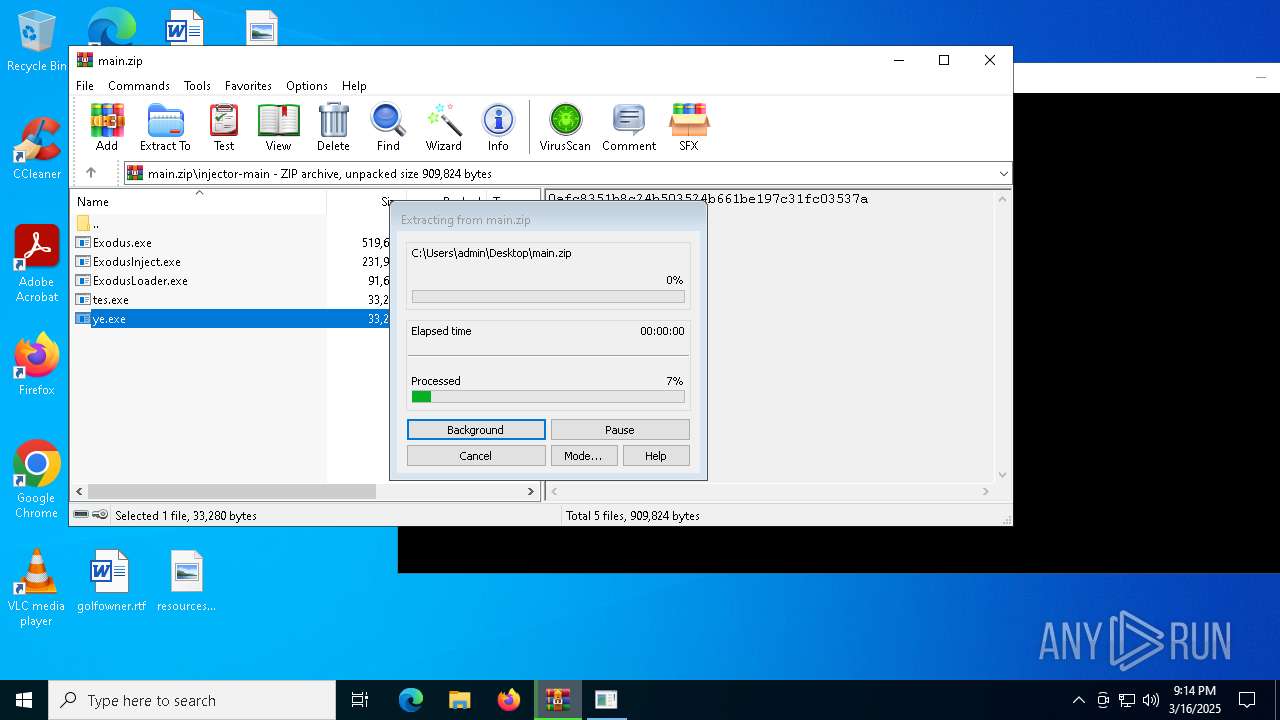Screen dimensions: 1280x720
Task: Launch the Wizard wand tool
Action: (x=443, y=127)
